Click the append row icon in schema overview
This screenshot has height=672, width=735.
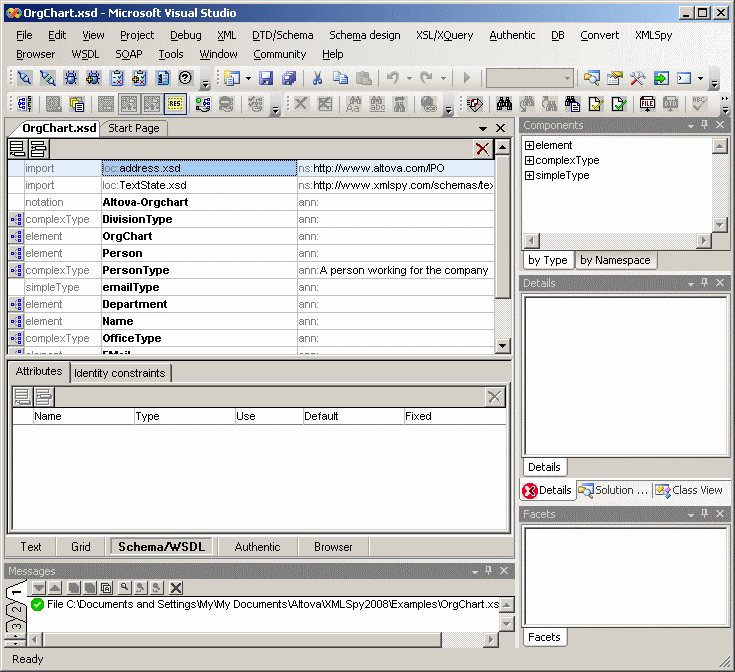(17, 149)
